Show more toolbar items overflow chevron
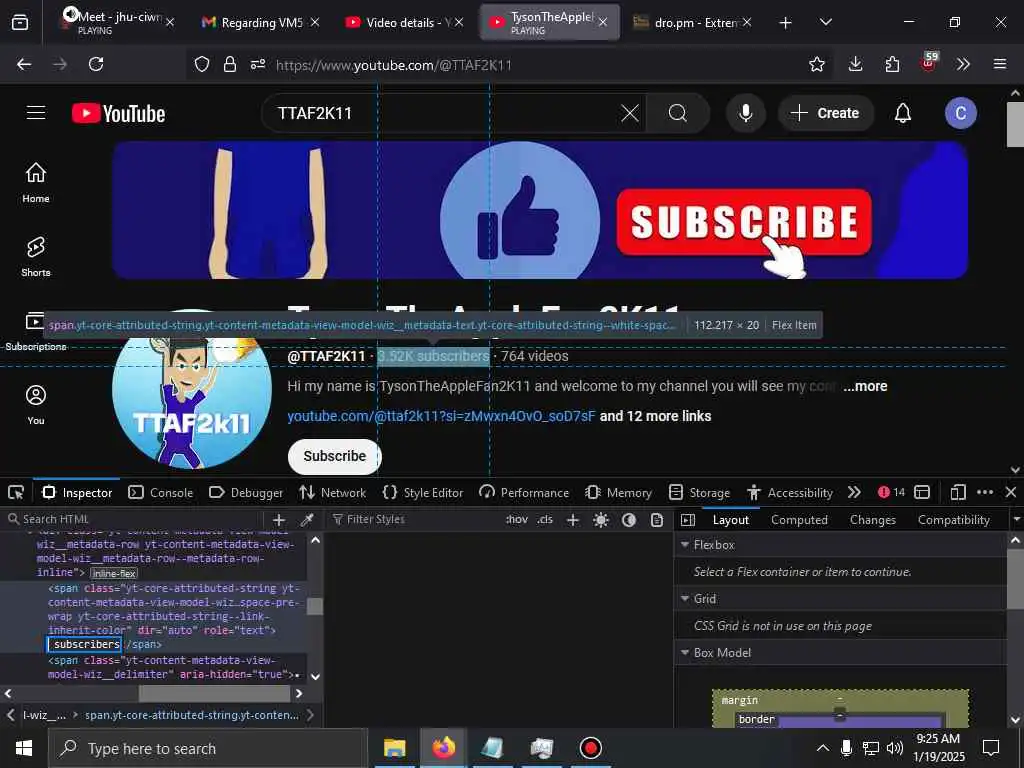 click(x=963, y=64)
